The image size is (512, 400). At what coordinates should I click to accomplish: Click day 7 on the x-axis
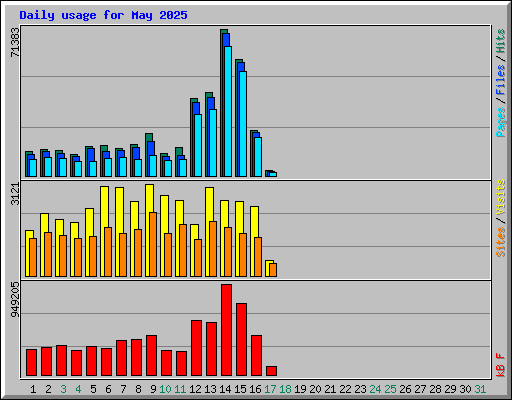[123, 389]
